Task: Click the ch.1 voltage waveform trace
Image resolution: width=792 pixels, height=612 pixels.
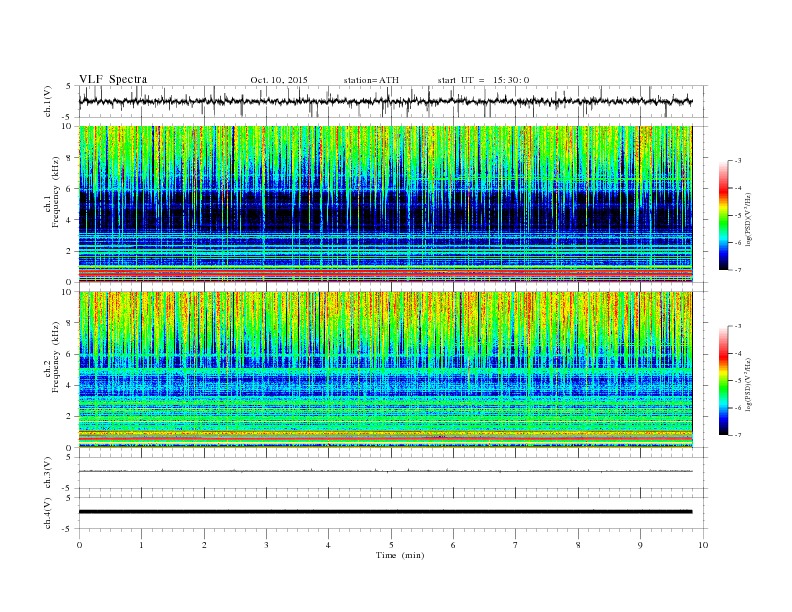Action: coord(385,101)
